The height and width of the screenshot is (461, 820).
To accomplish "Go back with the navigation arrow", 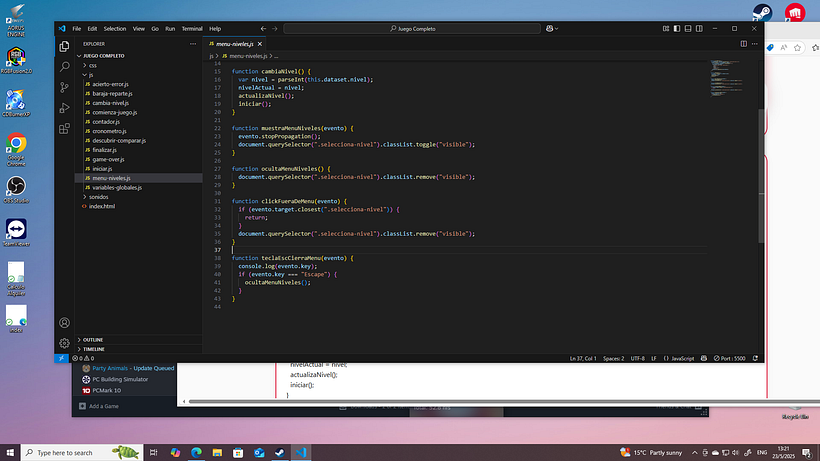I will pos(263,29).
